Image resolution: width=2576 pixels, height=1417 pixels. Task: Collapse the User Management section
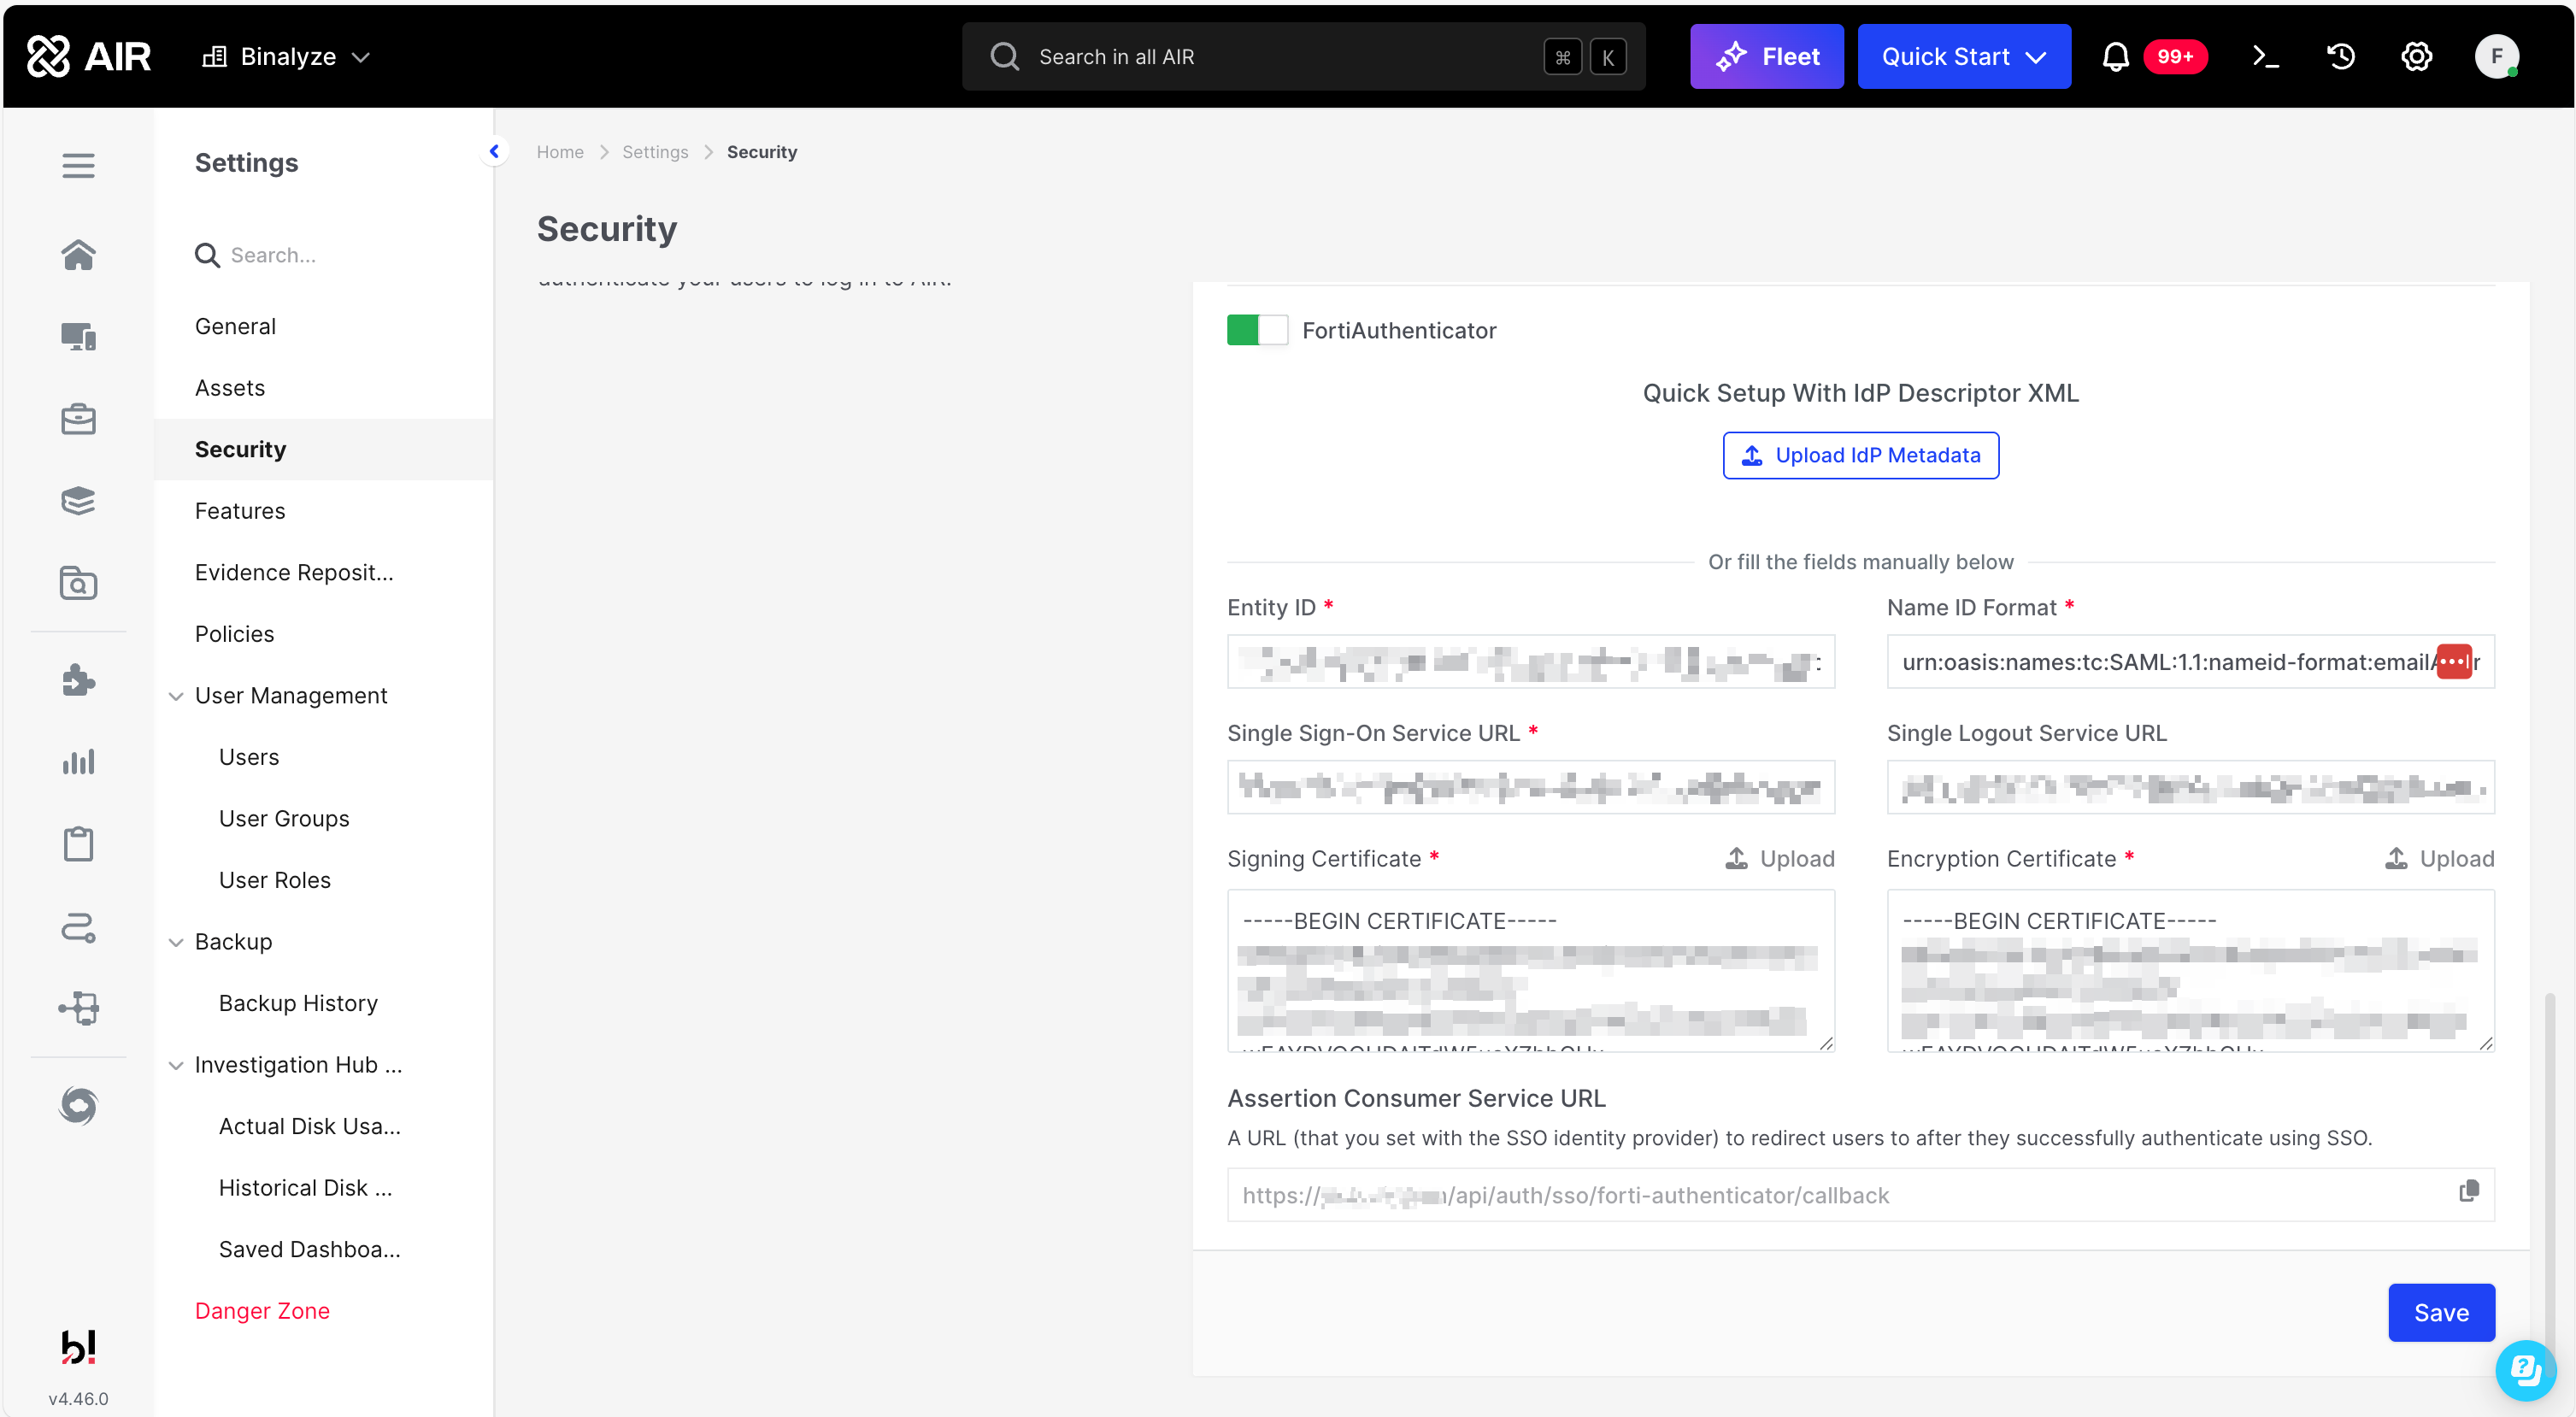[x=177, y=696]
